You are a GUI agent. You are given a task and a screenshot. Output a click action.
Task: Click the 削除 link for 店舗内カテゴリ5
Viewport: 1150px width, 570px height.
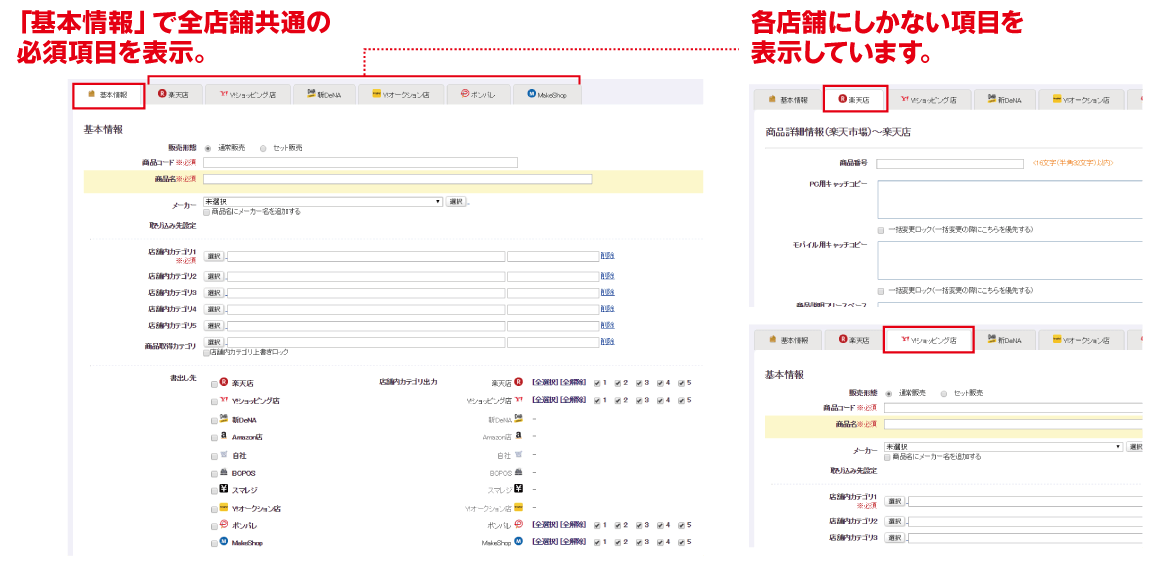[x=607, y=325]
